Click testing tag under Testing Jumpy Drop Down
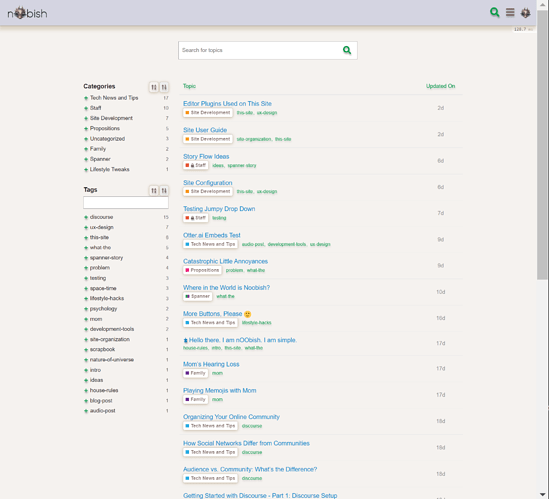The width and height of the screenshot is (549, 499). 219,218
